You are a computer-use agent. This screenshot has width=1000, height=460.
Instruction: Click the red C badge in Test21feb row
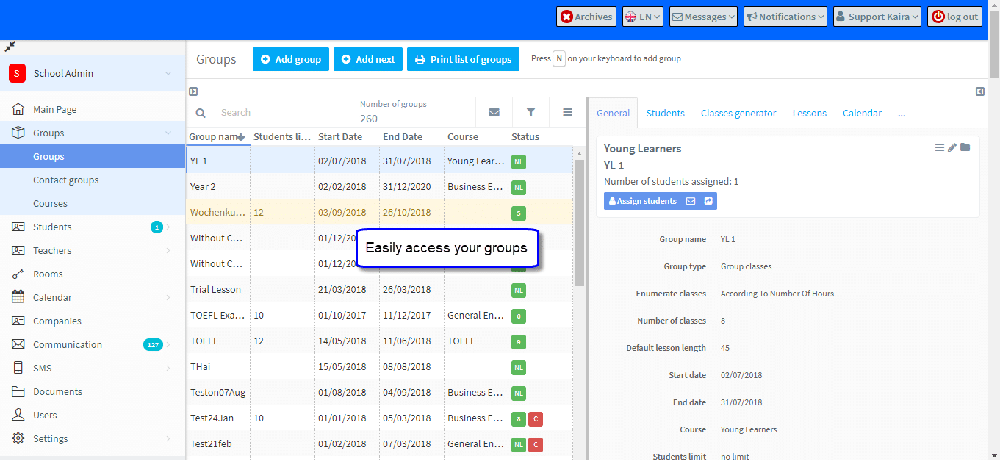[x=537, y=444]
